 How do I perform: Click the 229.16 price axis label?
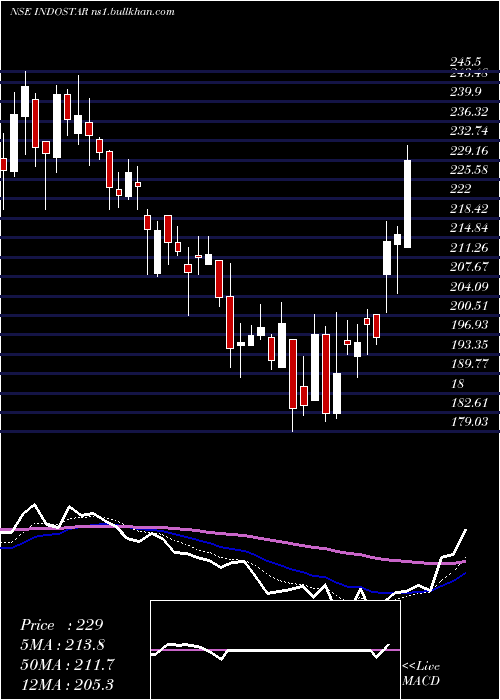point(469,150)
